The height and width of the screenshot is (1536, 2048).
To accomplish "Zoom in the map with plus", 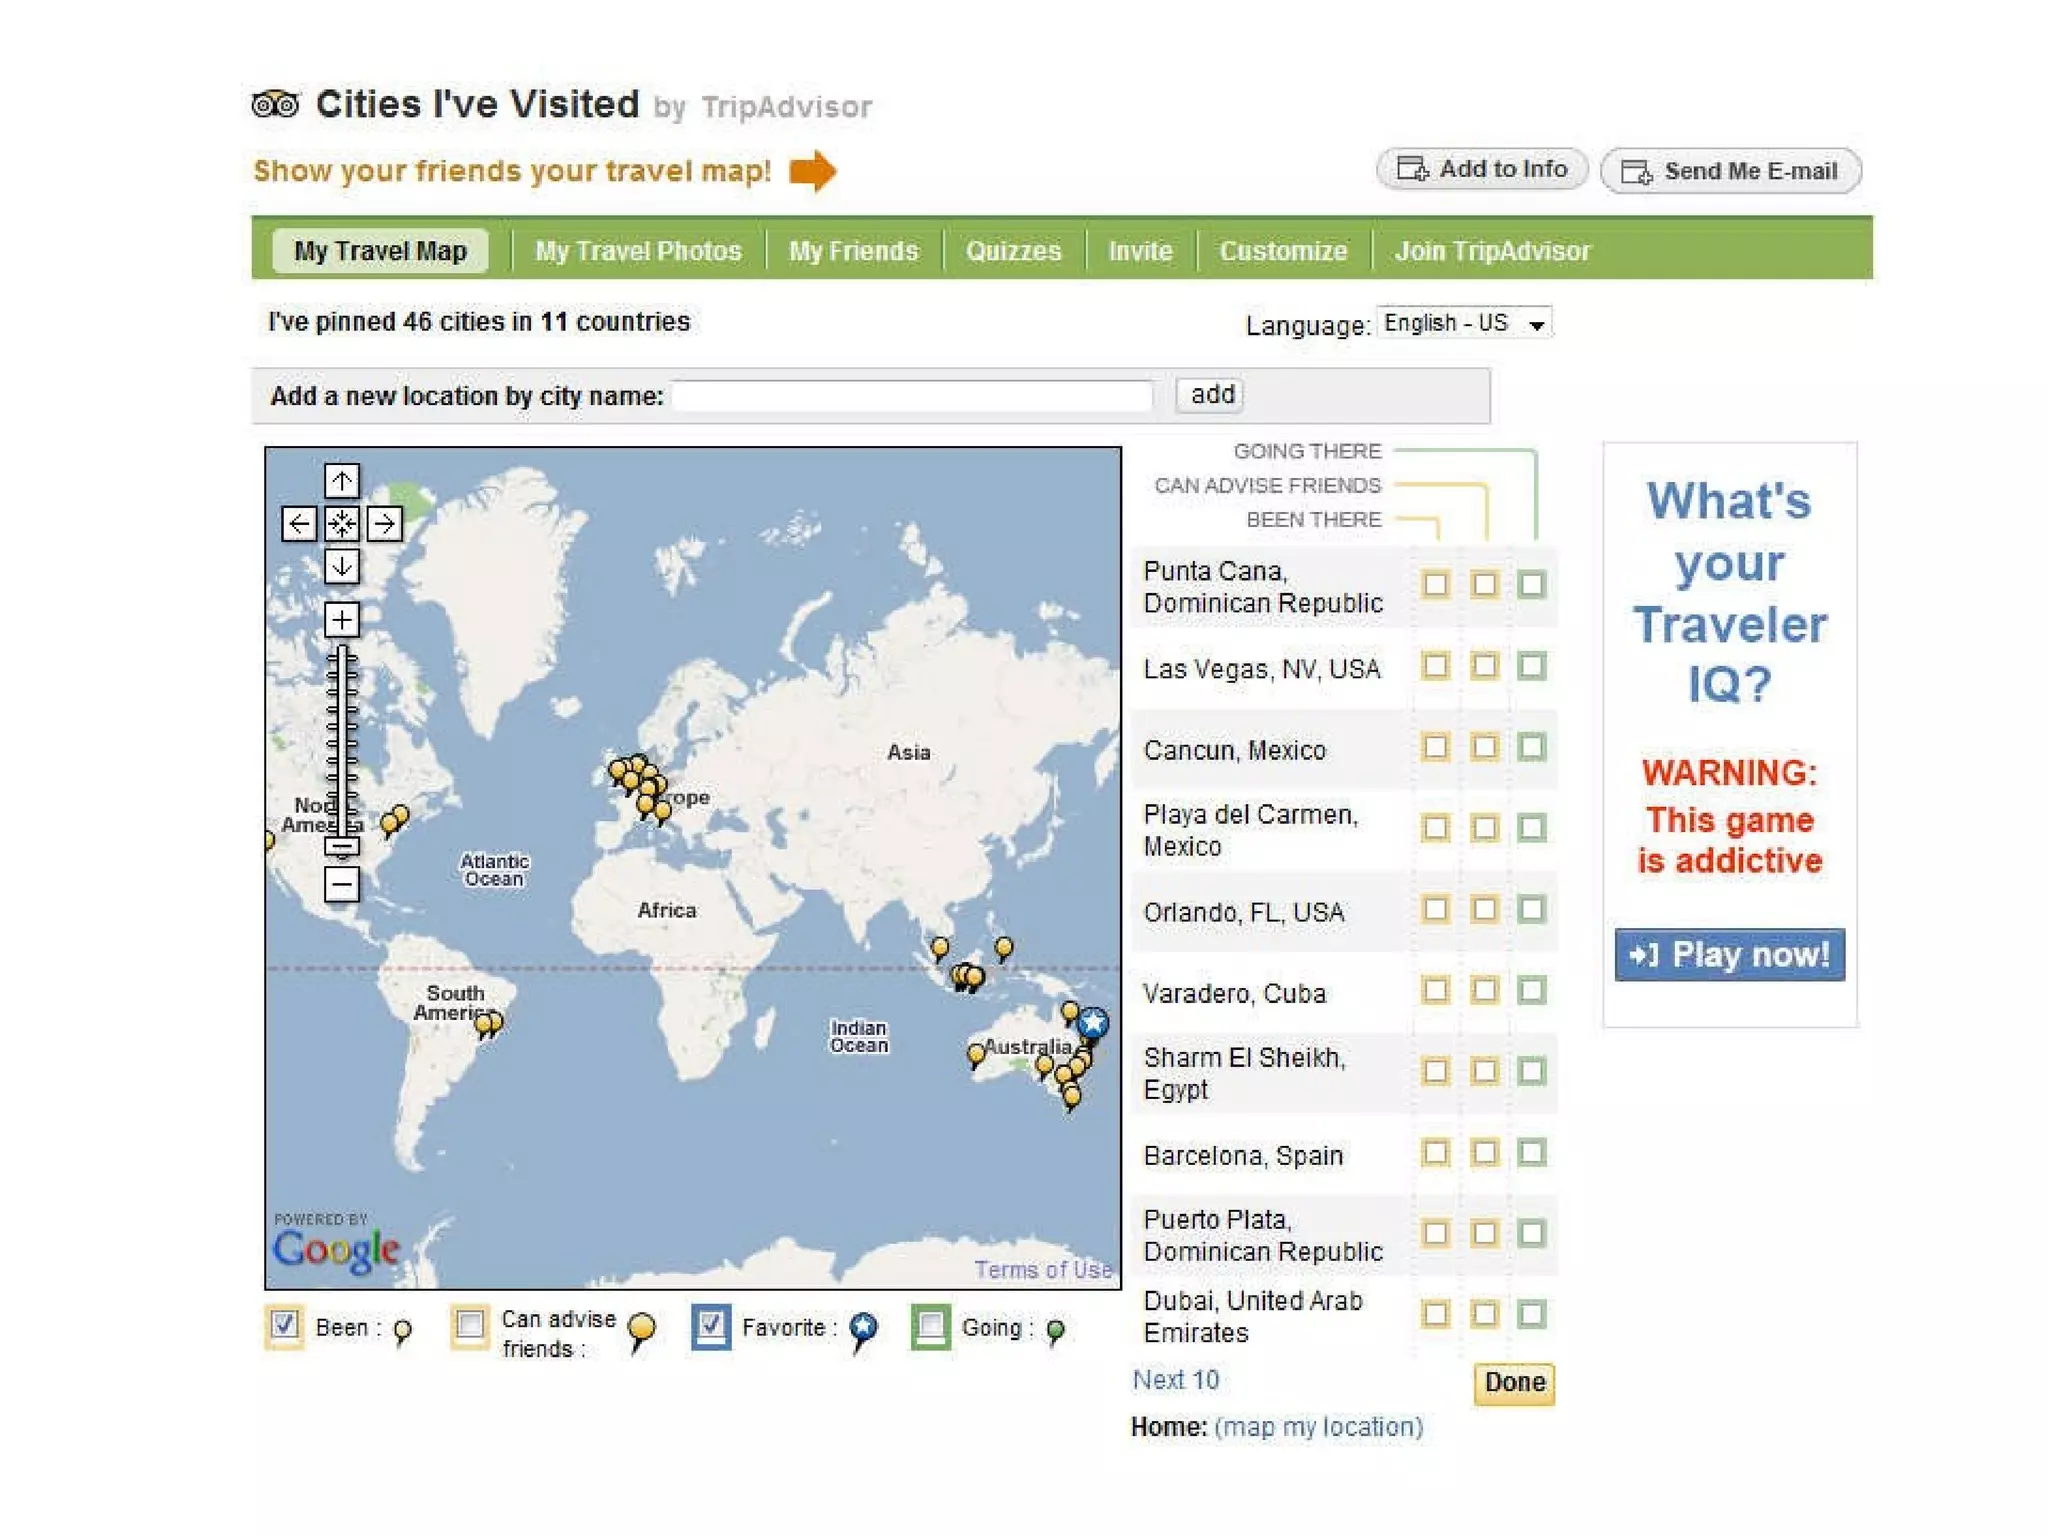I will point(341,620).
